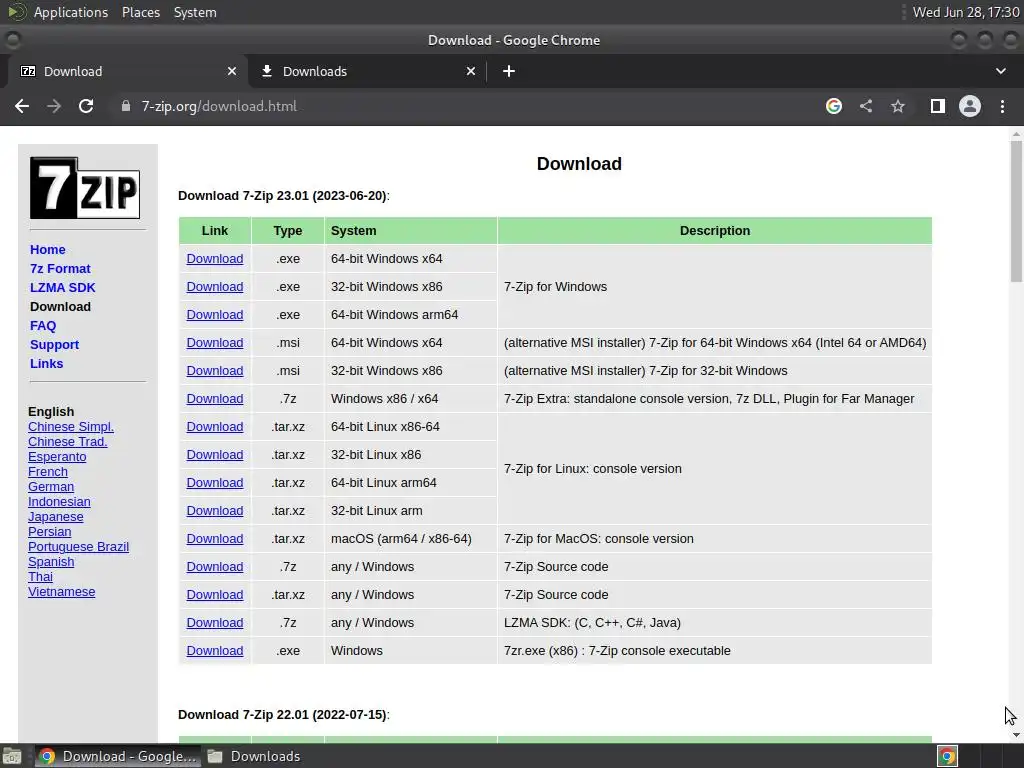The image size is (1024, 768).
Task: Download .tar.xz for 64-bit Linux x86-64
Action: click(215, 426)
